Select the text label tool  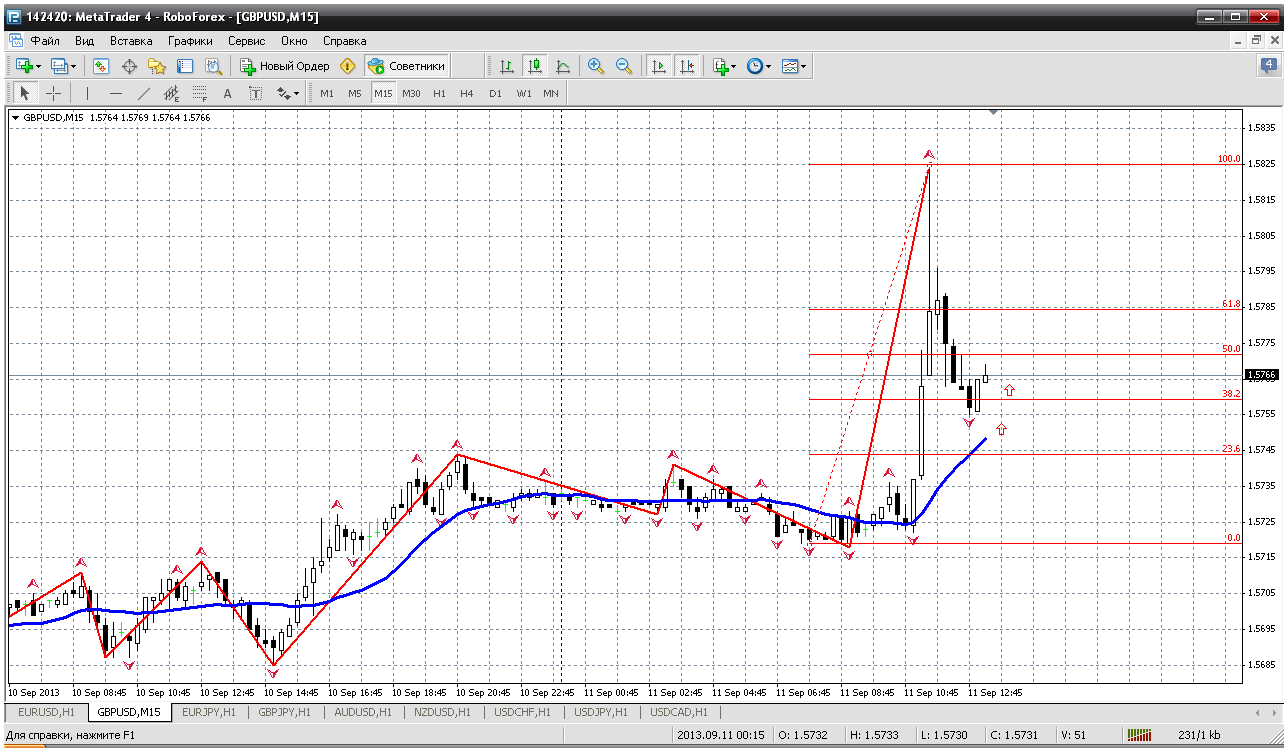(255, 93)
